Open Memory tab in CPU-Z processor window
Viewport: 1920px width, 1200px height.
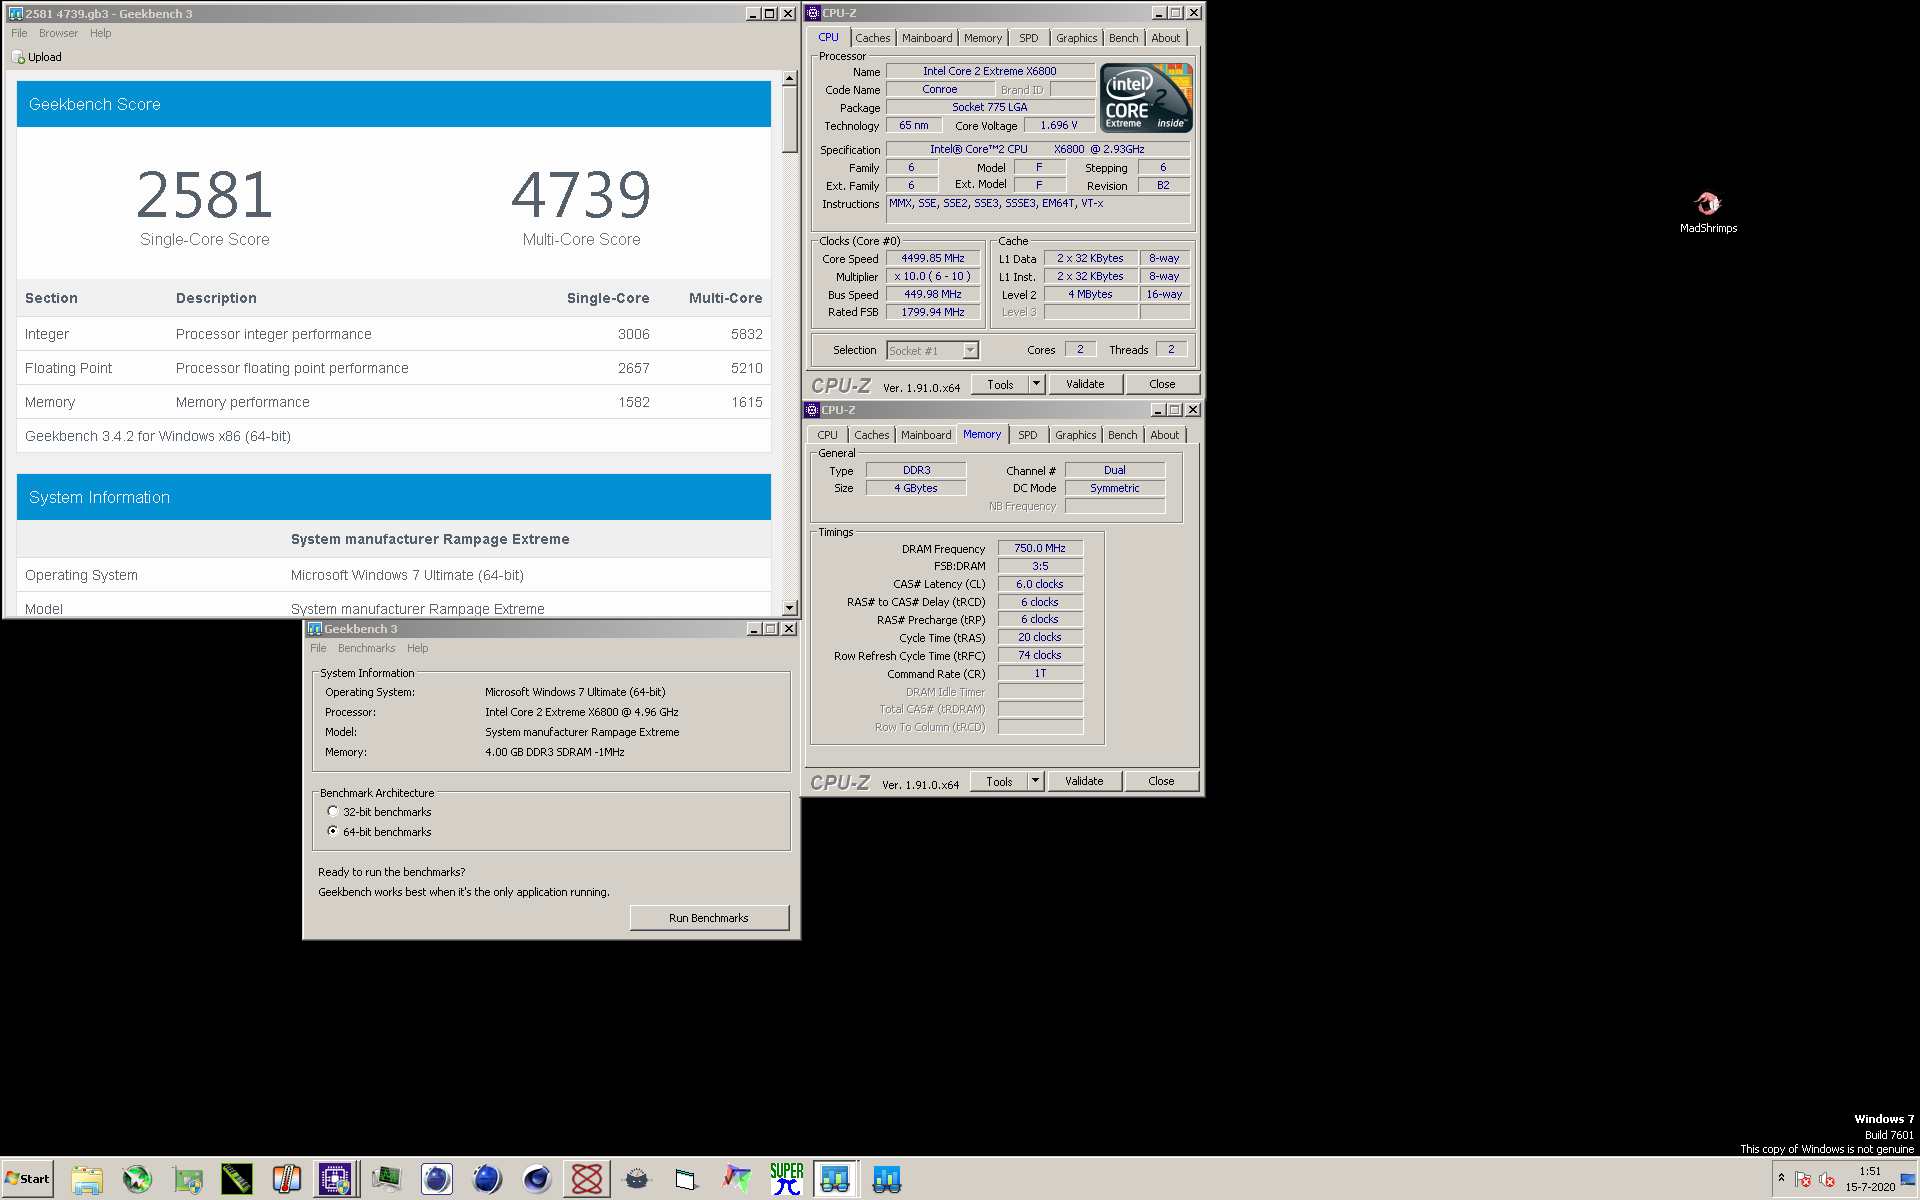click(982, 38)
